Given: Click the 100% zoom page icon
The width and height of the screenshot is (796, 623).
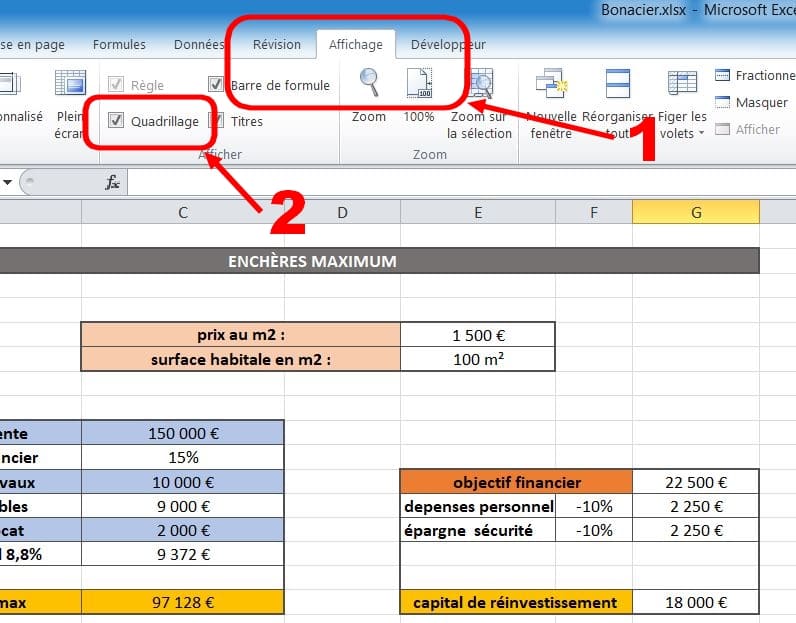Looking at the screenshot, I should [419, 82].
